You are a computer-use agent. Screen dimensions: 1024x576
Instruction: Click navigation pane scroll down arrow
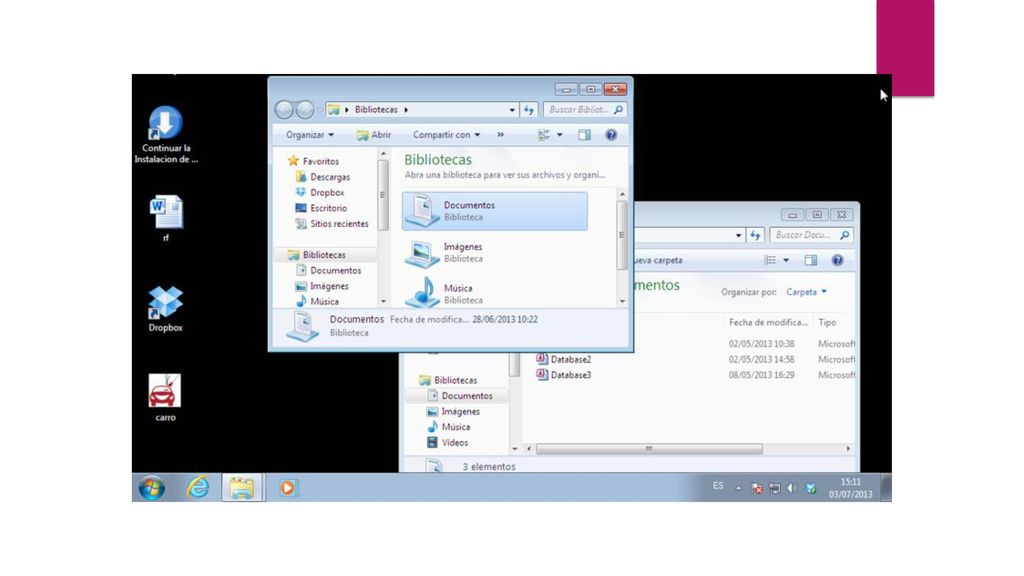(383, 301)
